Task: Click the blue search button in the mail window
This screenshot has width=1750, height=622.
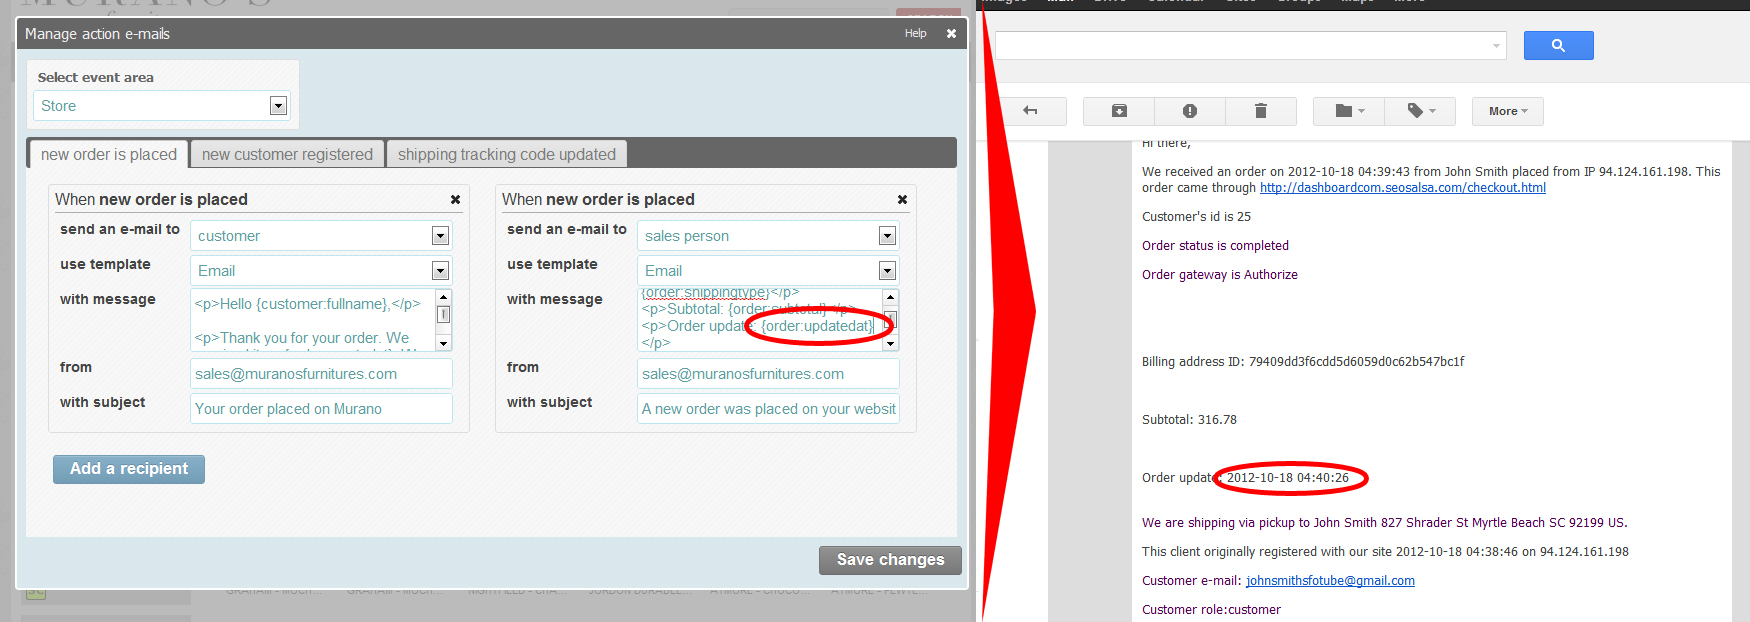Action: click(x=1558, y=45)
